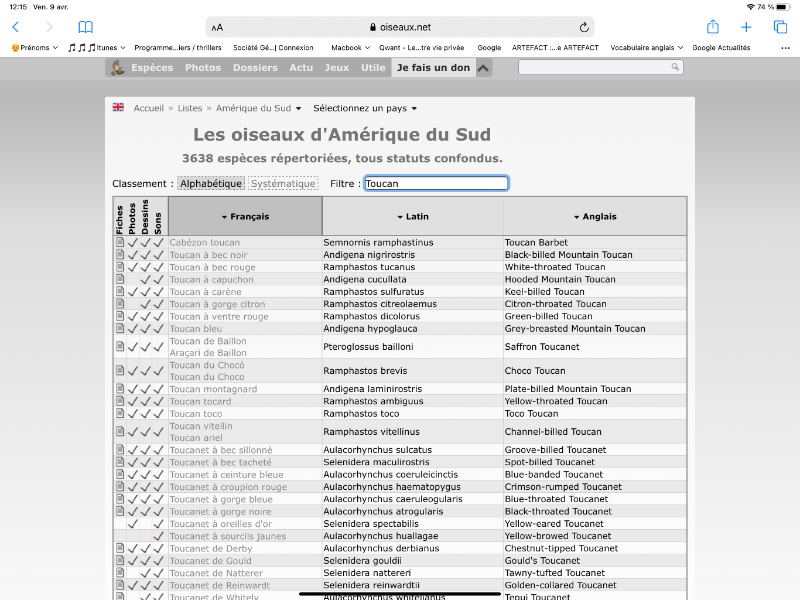Switch language with the British flag icon
This screenshot has height=600, width=800.
point(118,107)
